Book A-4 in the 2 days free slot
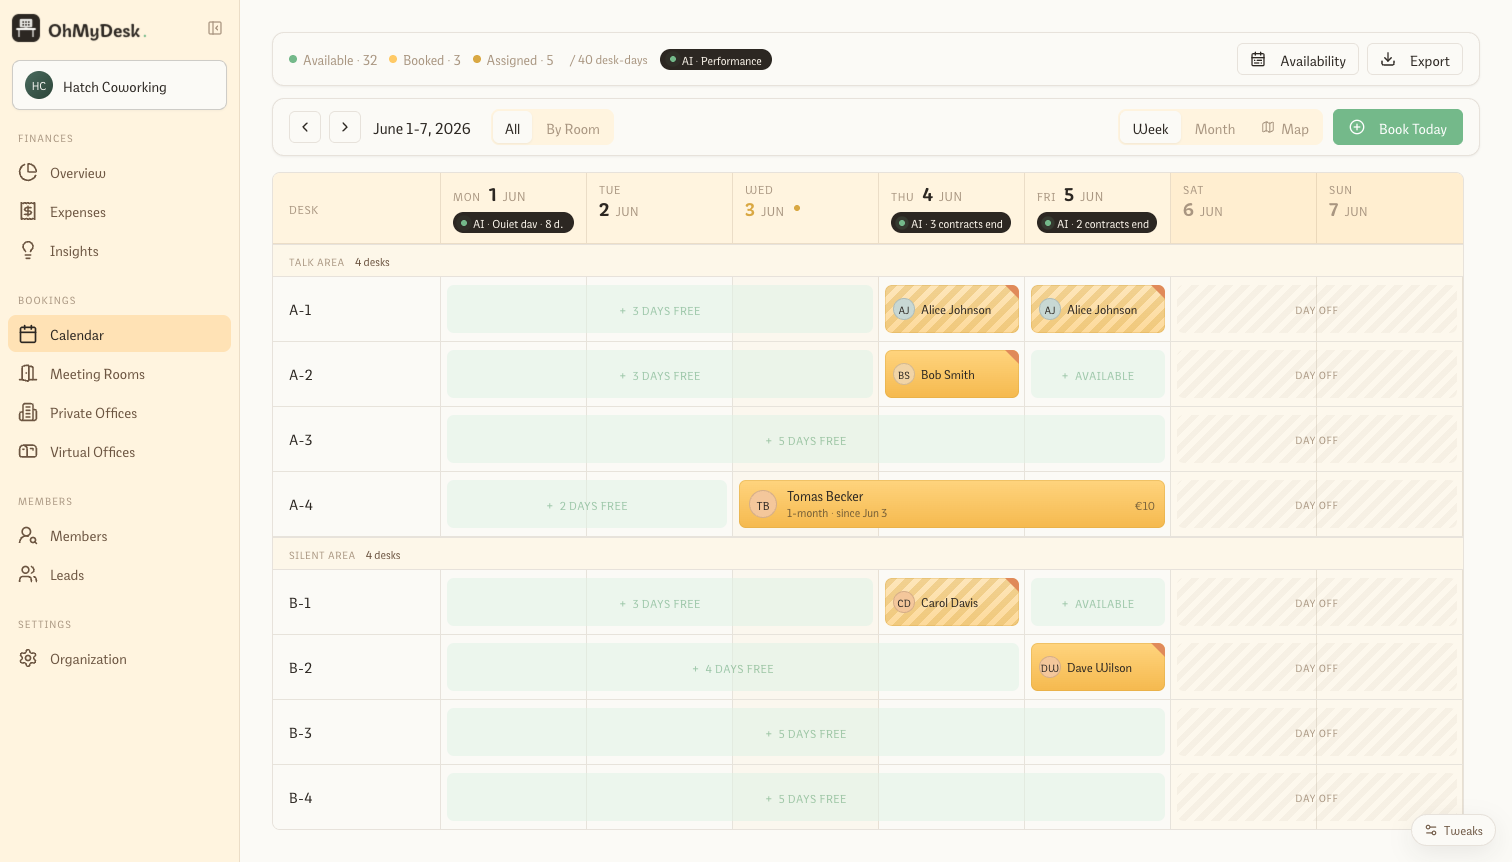The image size is (1512, 862). [587, 504]
